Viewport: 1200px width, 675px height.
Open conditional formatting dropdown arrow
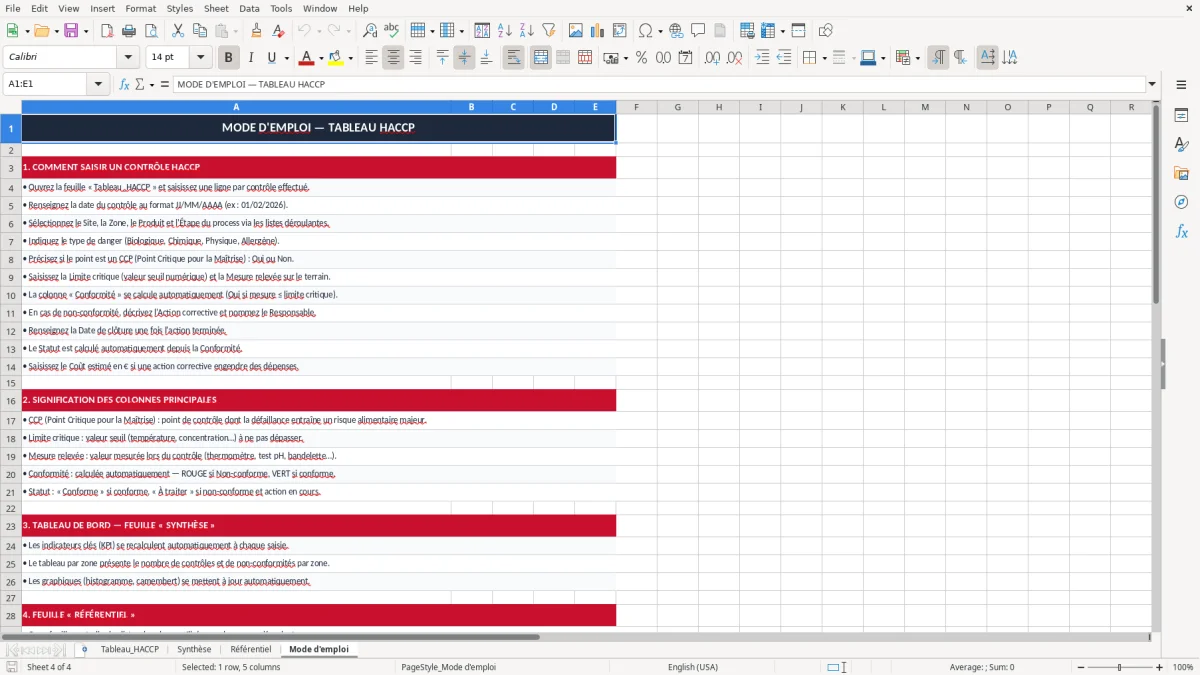[x=917, y=58]
